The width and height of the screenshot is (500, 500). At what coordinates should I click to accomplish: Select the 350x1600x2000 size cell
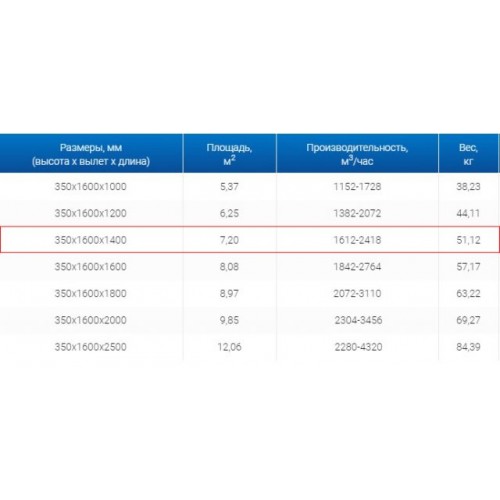pyautogui.click(x=91, y=320)
